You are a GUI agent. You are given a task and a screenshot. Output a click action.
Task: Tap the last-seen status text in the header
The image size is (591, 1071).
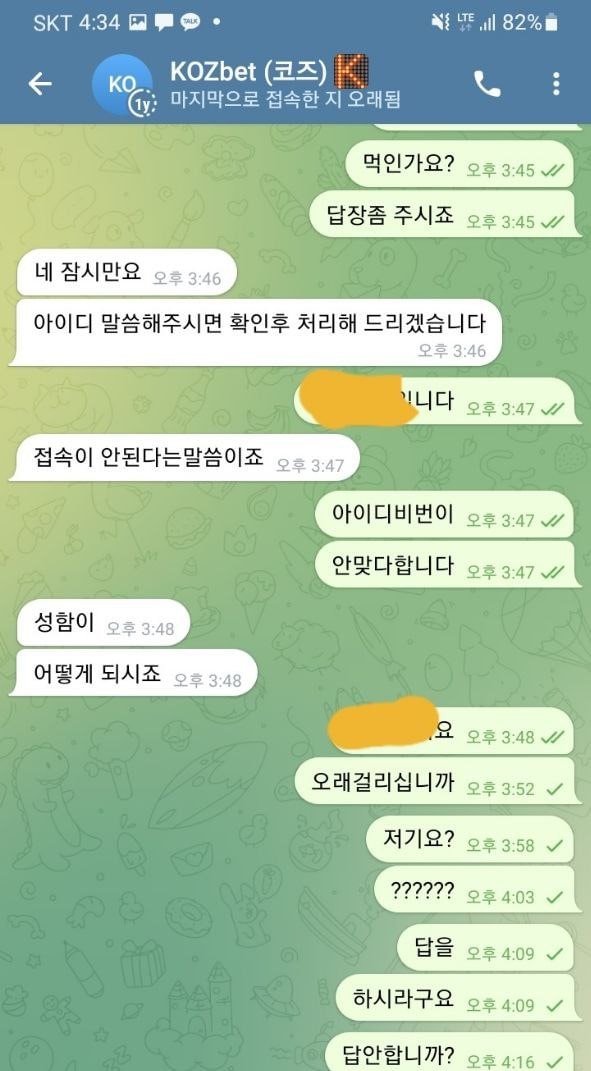point(284,100)
